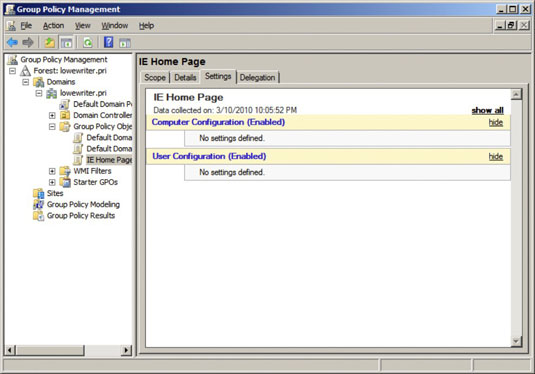This screenshot has width=535, height=374.
Task: Collapse the Forest: lowewriter.pri node
Action: click(13, 71)
